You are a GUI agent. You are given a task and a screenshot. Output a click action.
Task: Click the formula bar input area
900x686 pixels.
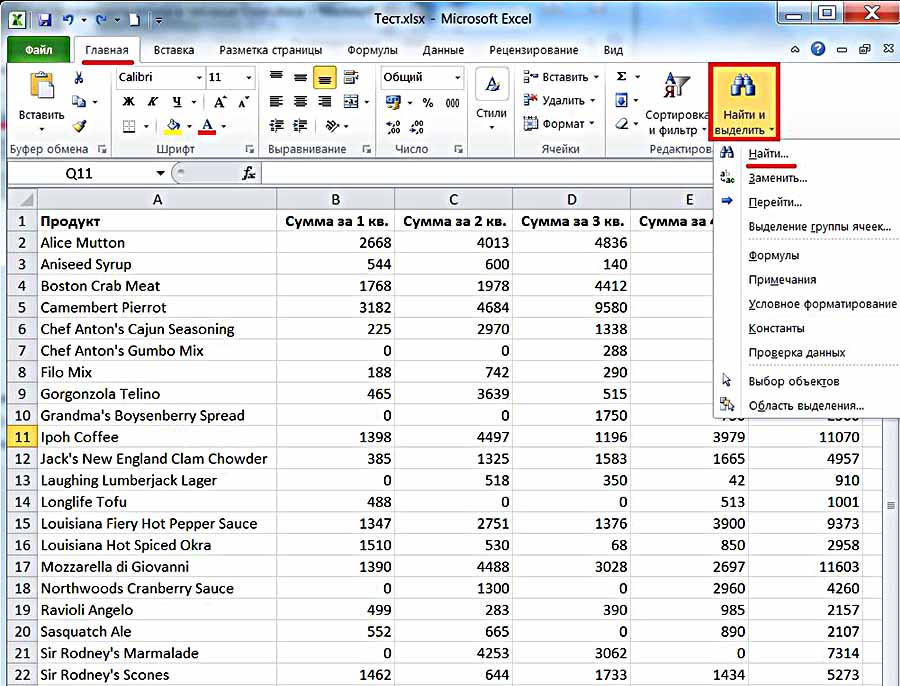pos(488,173)
